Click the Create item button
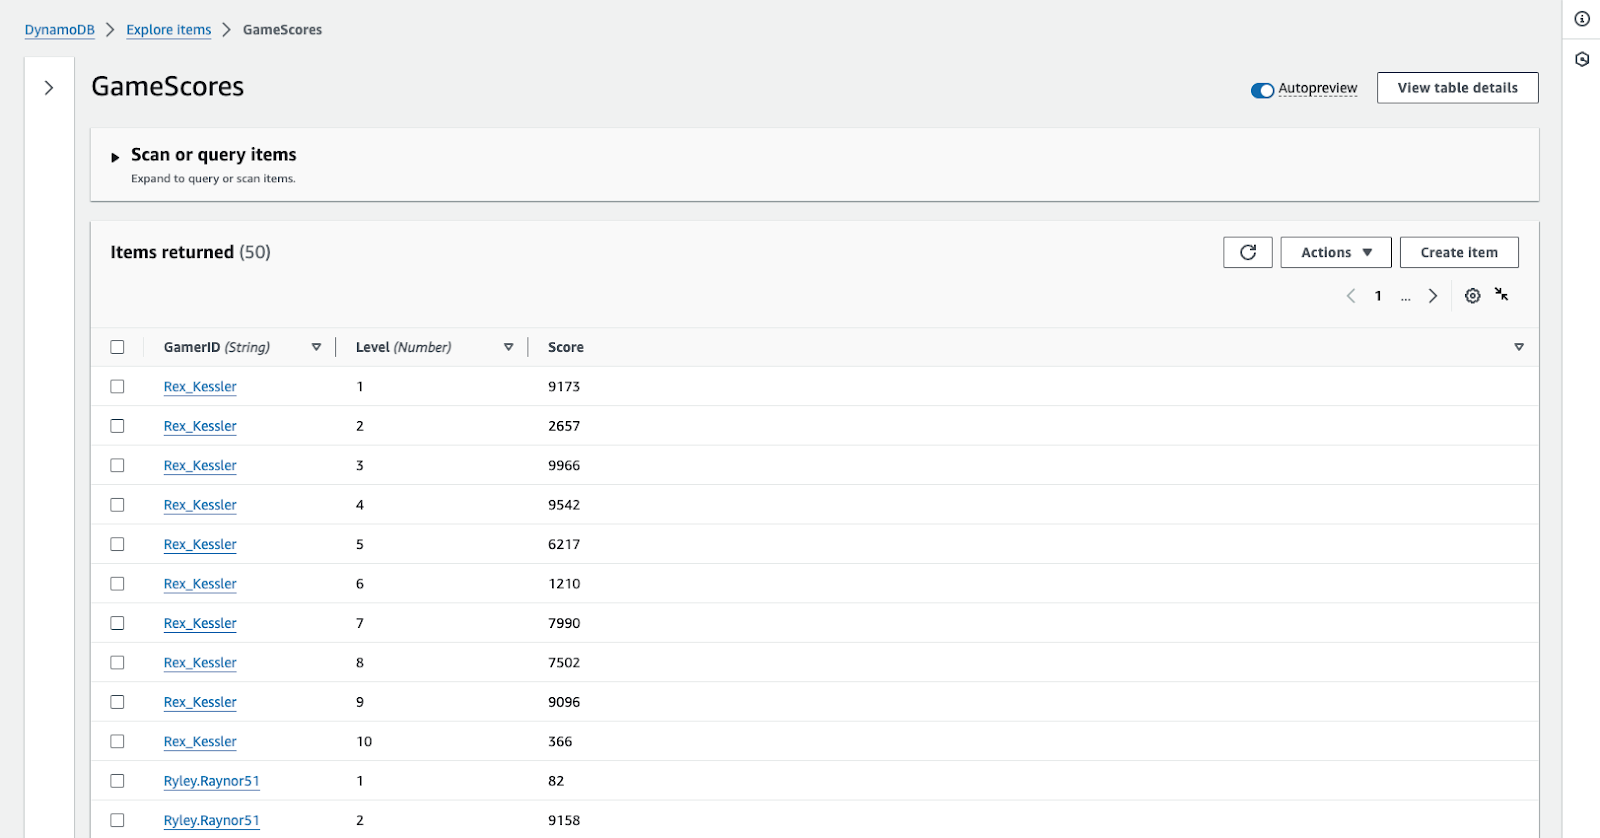The image size is (1600, 838). coord(1458,252)
